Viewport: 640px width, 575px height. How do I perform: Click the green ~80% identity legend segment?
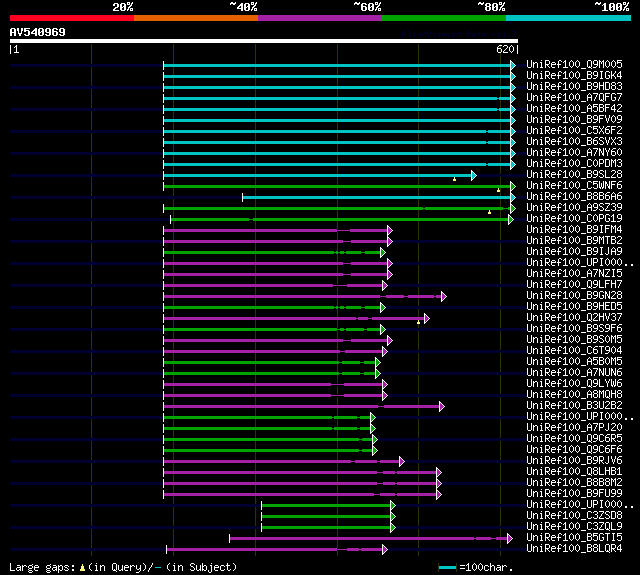coord(444,18)
